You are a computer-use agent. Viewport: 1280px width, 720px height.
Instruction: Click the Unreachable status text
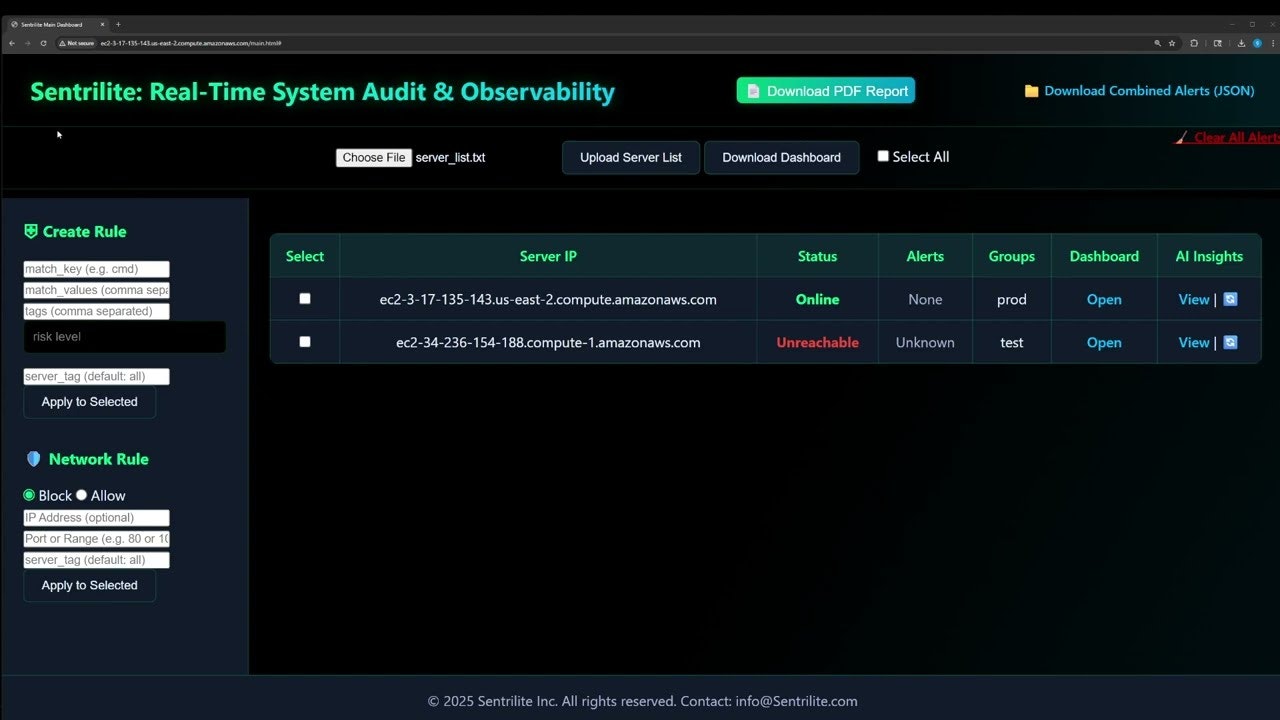[817, 342]
